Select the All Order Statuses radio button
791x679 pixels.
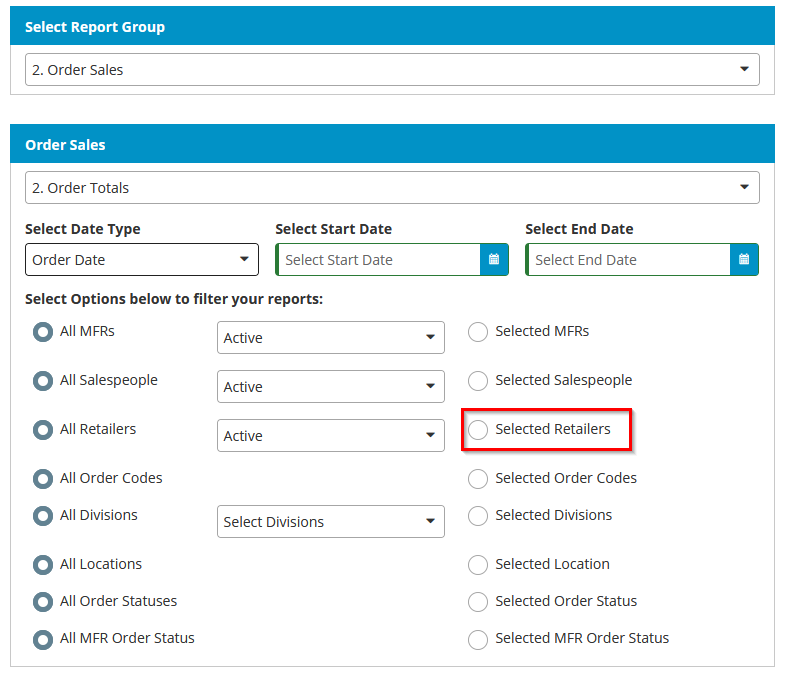click(43, 602)
